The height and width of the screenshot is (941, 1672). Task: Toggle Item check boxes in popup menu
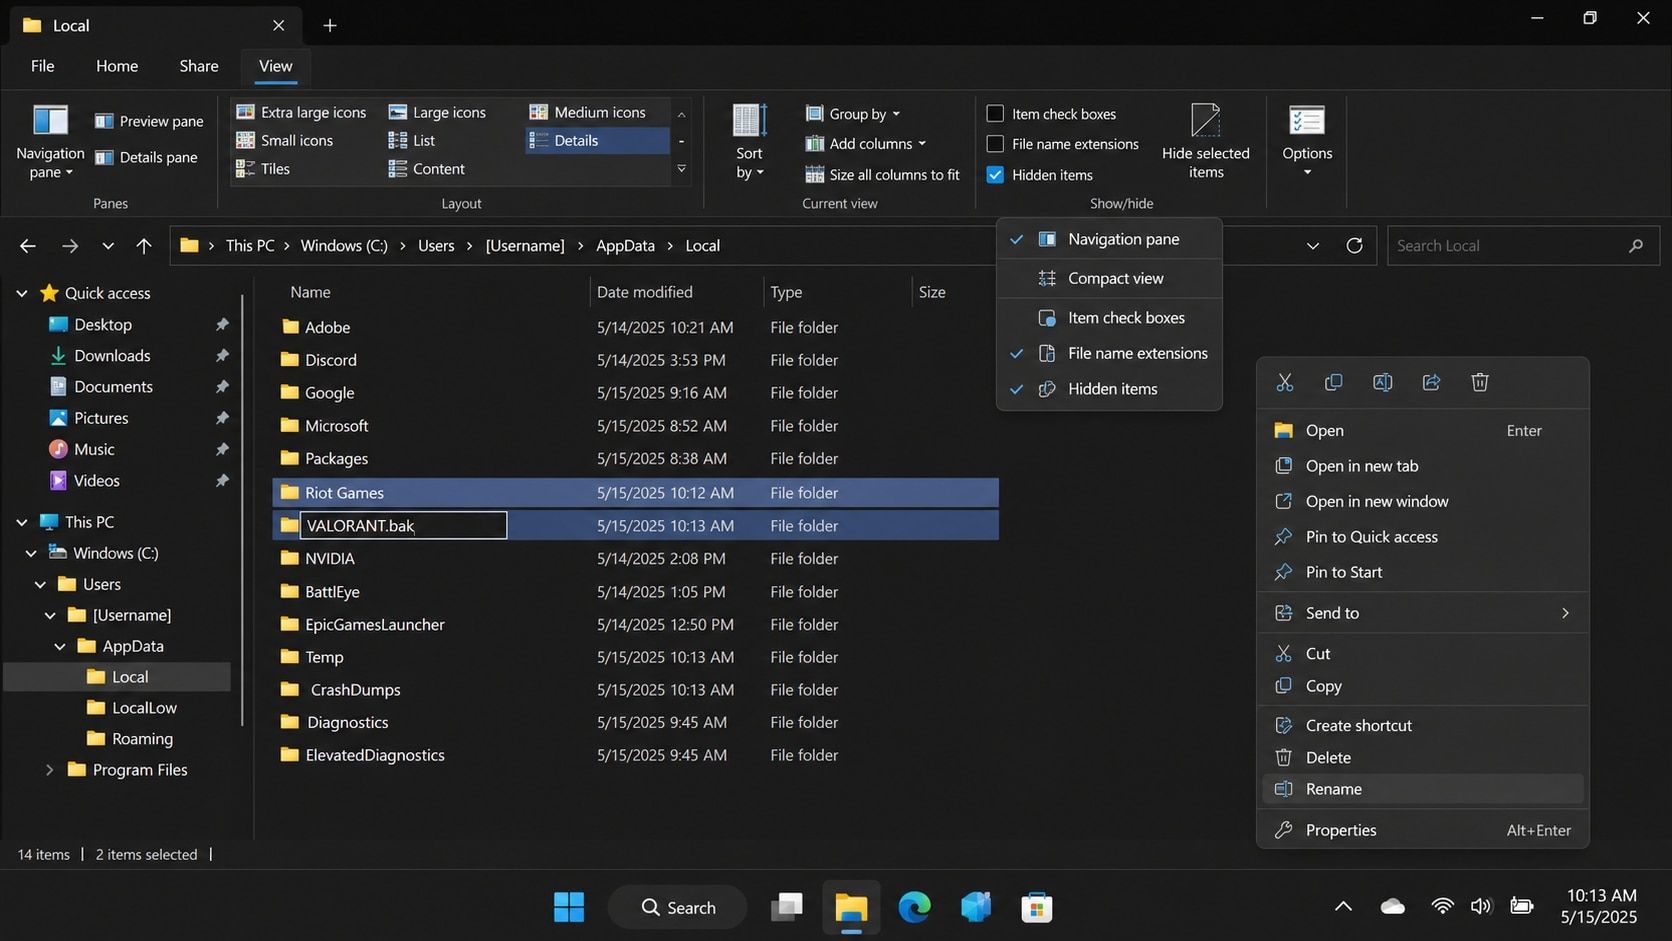1109,317
